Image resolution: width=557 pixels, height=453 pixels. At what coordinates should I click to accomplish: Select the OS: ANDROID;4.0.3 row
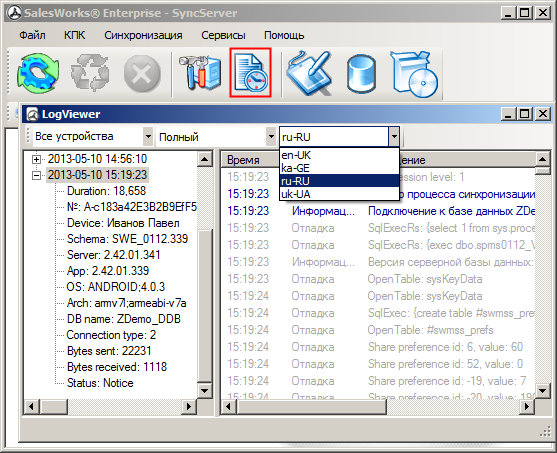115,287
